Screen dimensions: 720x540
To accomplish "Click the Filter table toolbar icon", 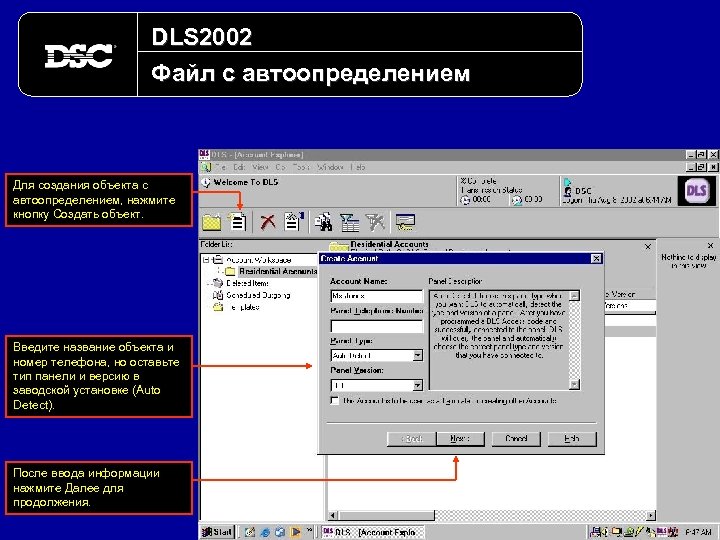I will pos(349,222).
